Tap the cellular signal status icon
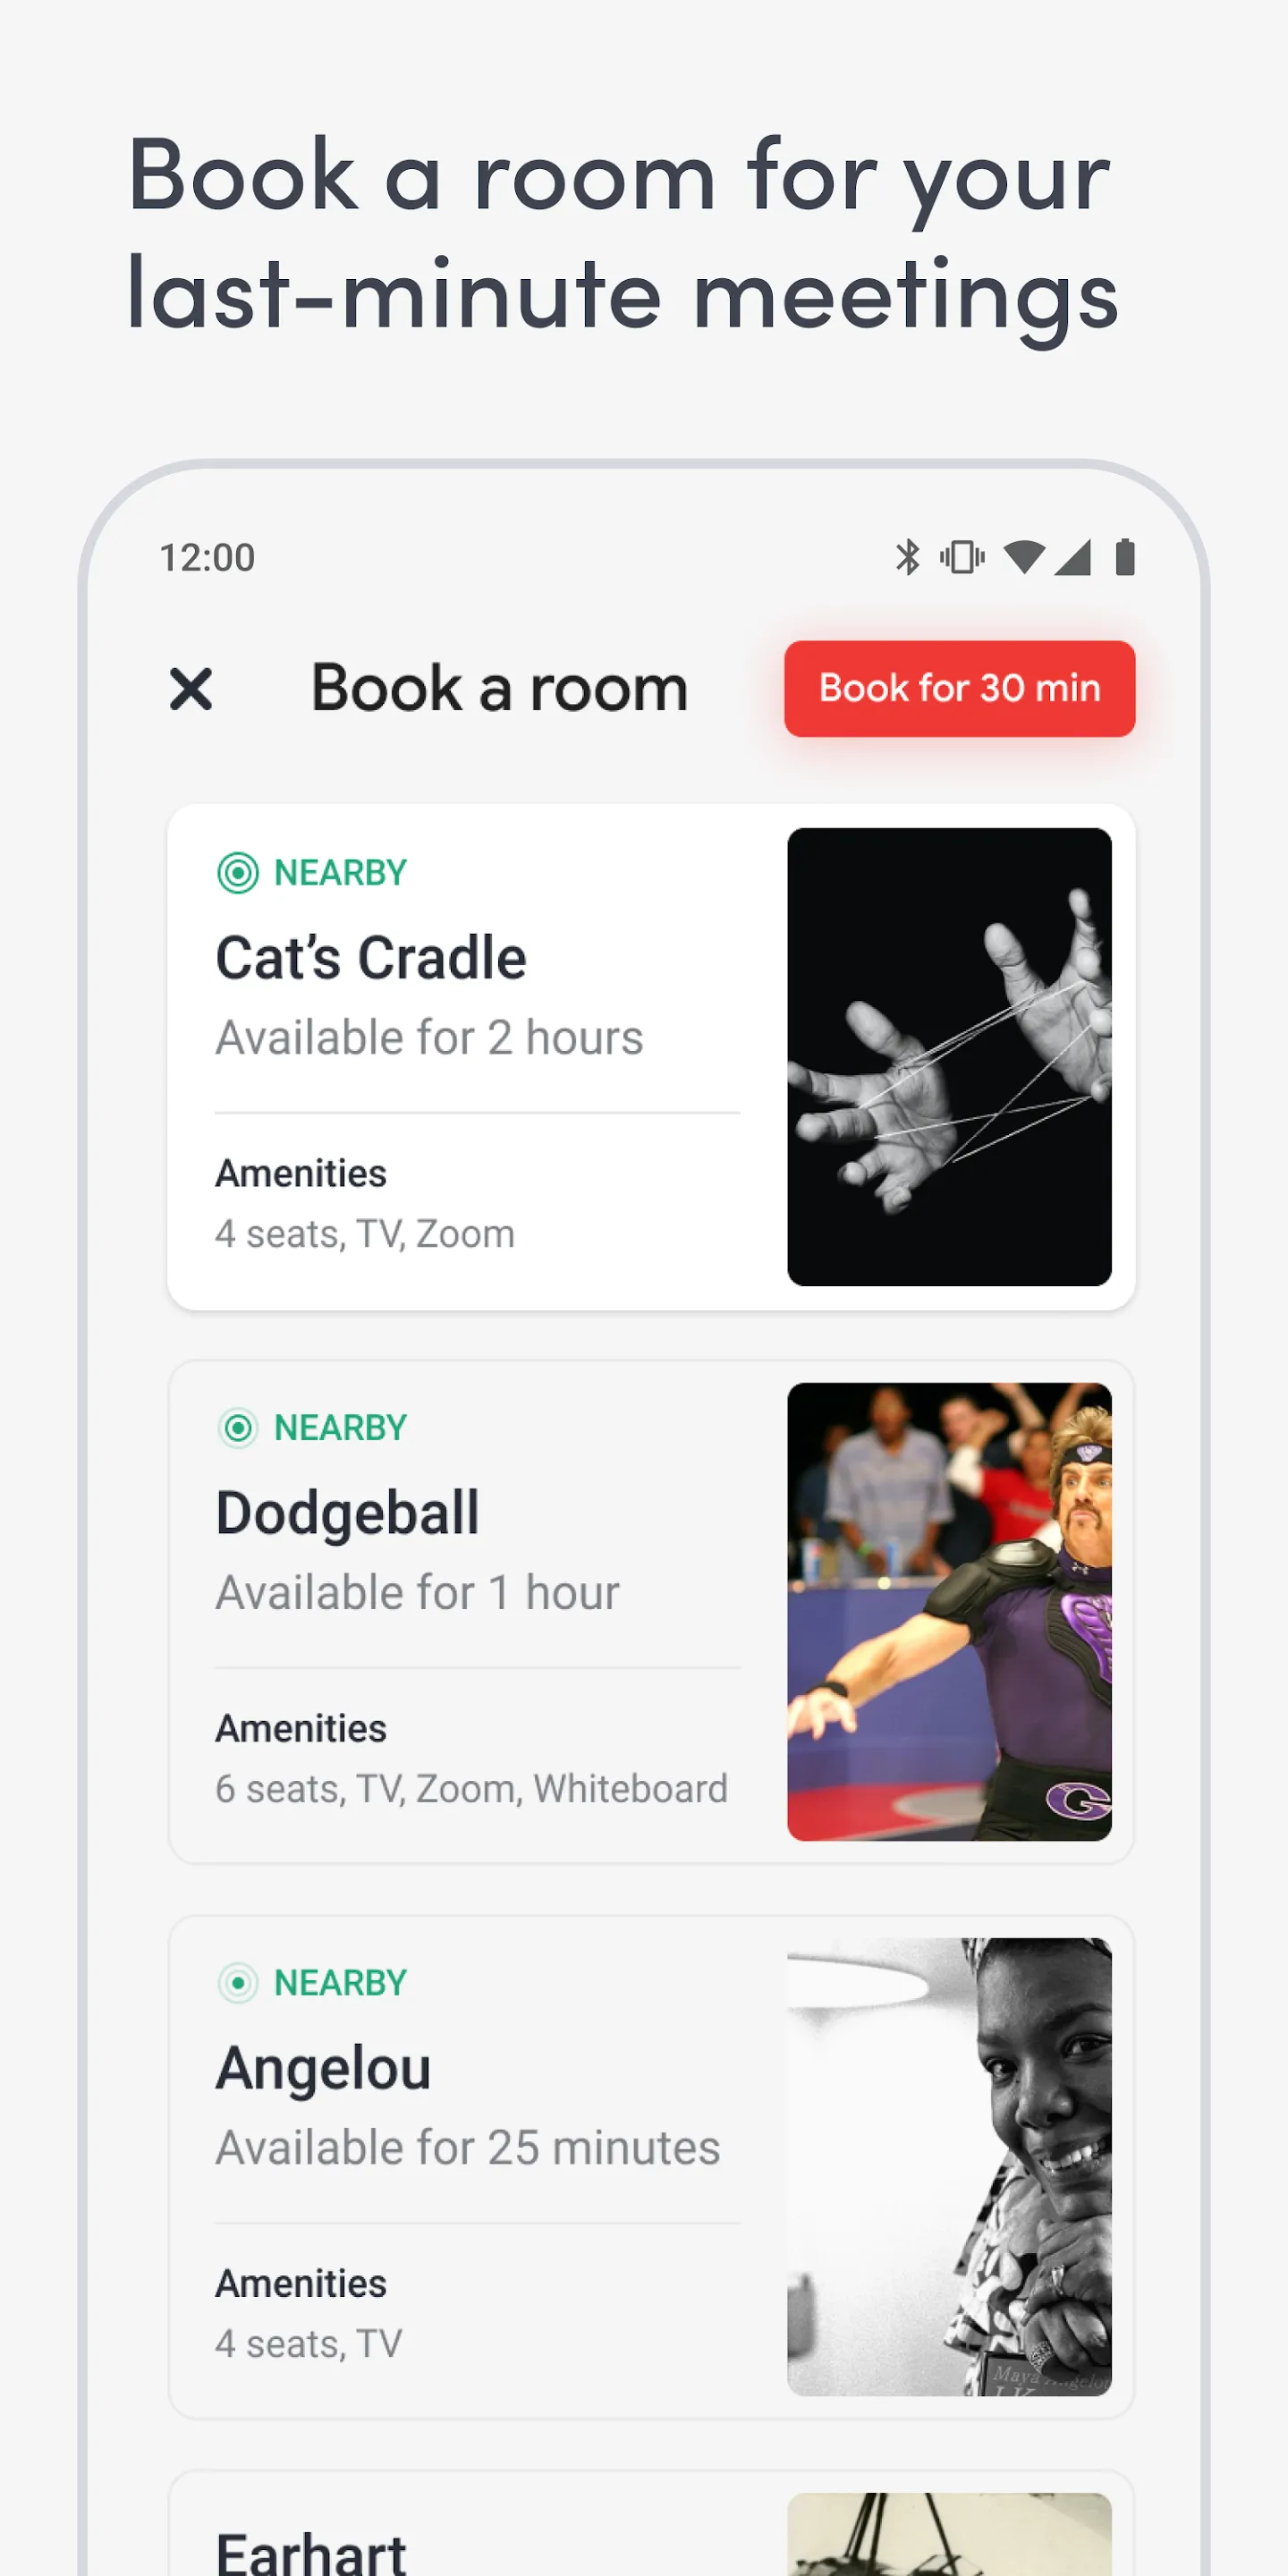Viewport: 1288px width, 2576px height. point(1072,557)
